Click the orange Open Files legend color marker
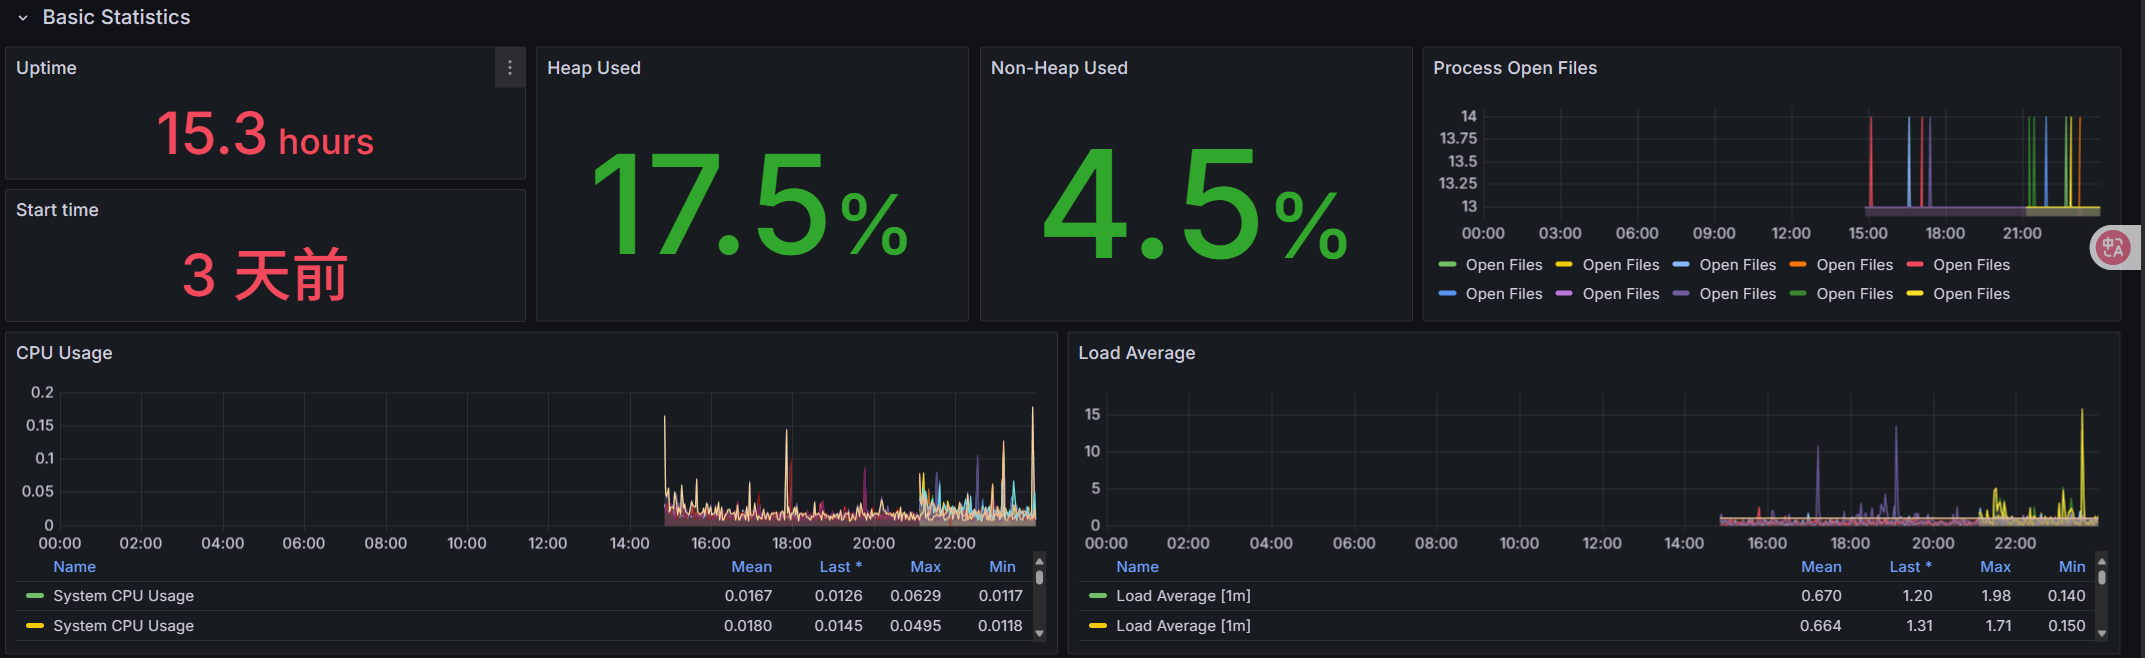 coord(1797,265)
